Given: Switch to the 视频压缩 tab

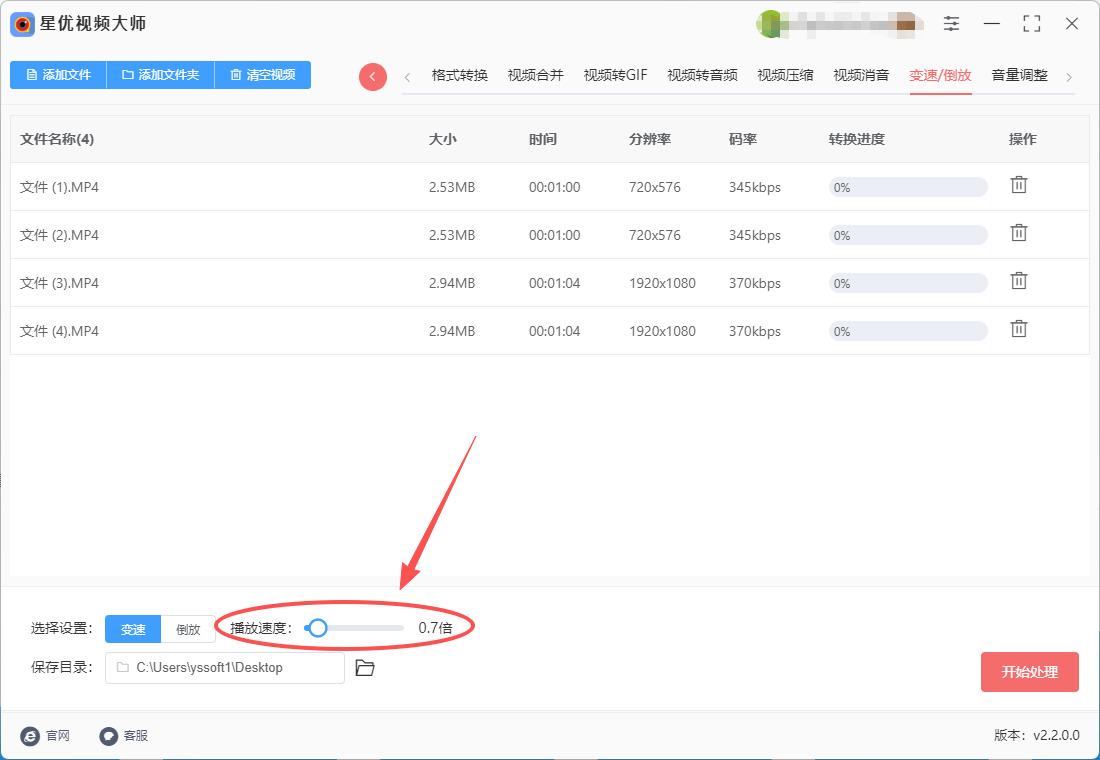Looking at the screenshot, I should click(x=785, y=75).
